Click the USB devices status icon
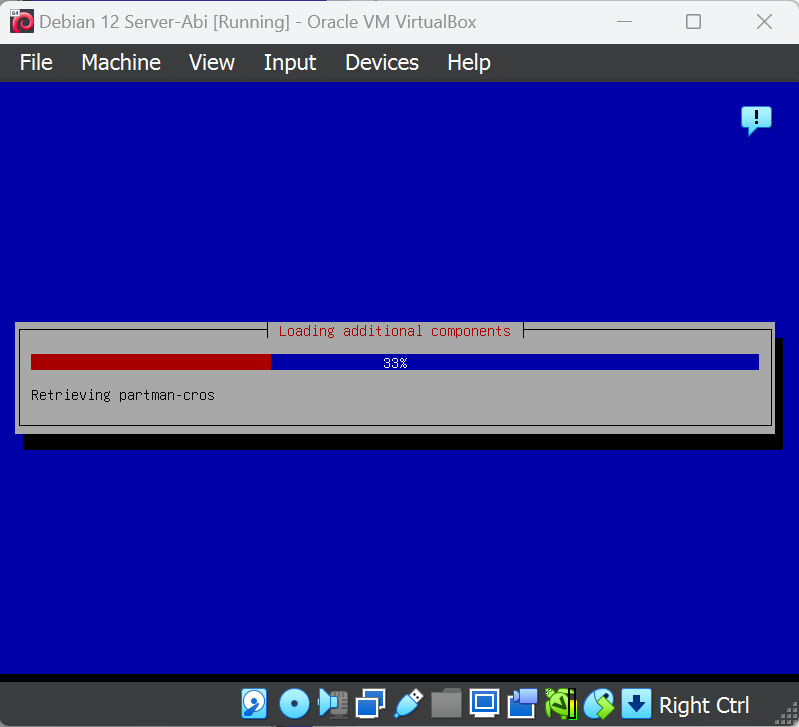Screen dimensions: 799x727 point(409,704)
